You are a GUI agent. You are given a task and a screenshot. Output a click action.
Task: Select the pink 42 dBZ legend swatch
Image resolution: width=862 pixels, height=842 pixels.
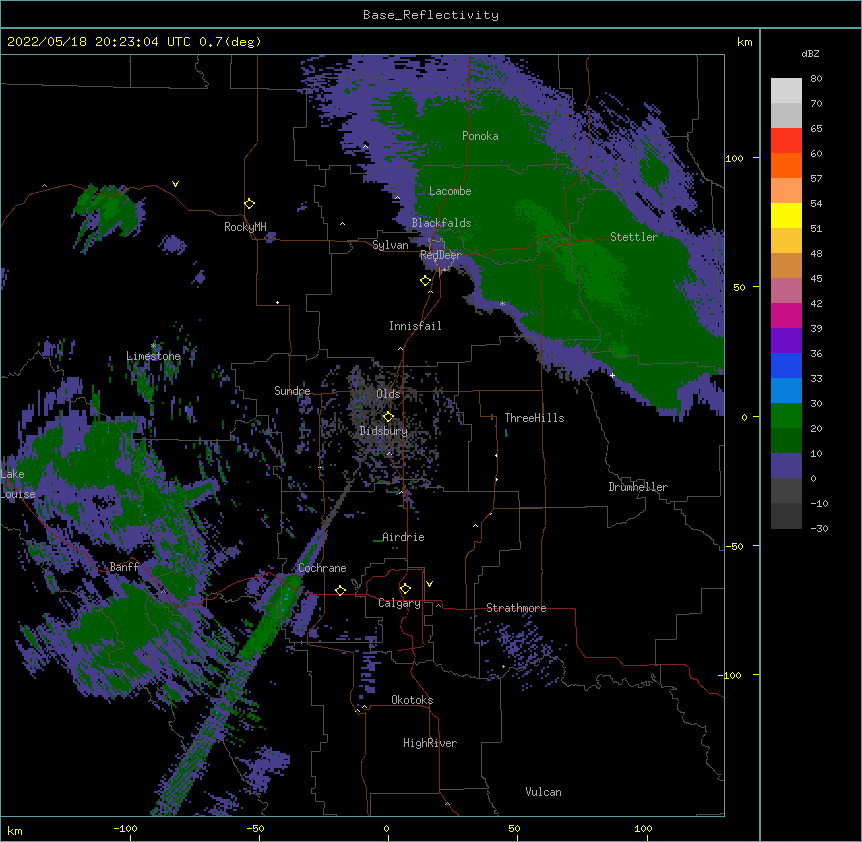pyautogui.click(x=786, y=290)
